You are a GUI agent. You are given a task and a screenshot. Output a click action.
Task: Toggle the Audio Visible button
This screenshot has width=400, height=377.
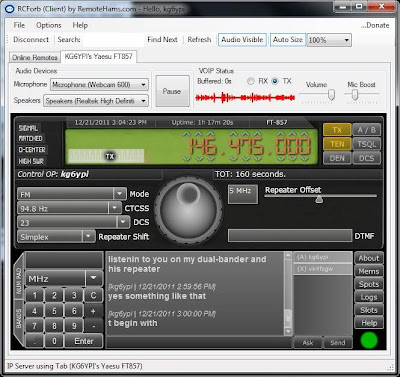[242, 40]
